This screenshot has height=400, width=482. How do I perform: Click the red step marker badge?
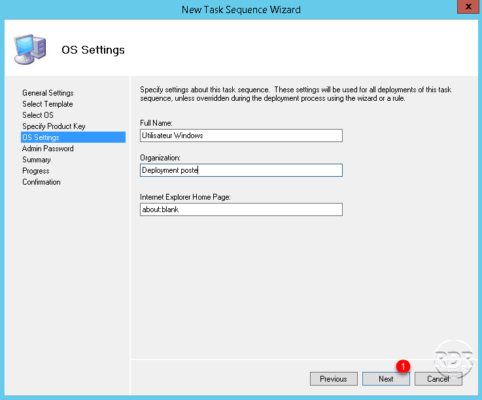pos(403,366)
